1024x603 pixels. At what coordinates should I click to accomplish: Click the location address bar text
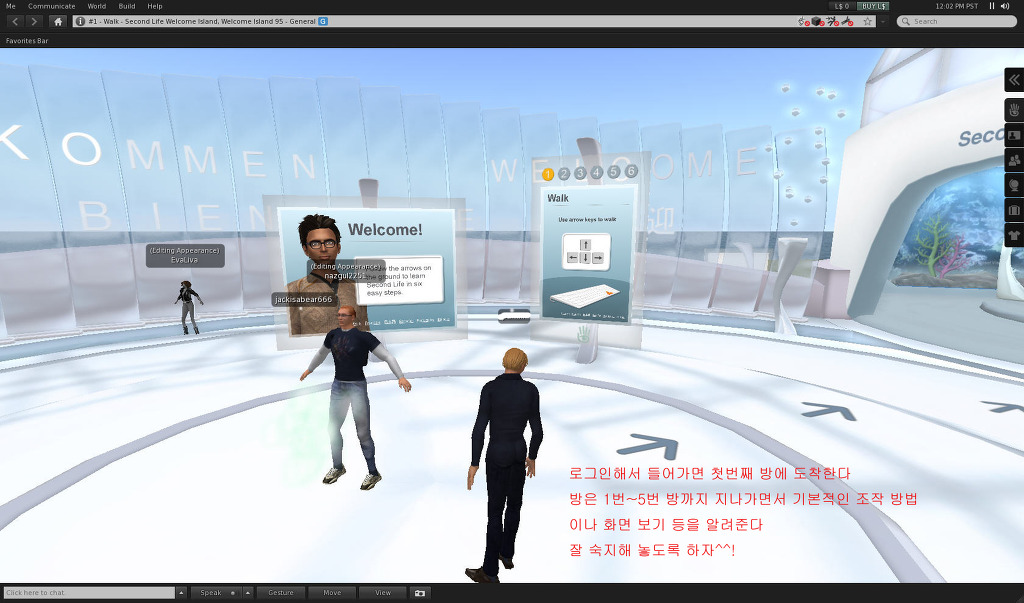pyautogui.click(x=202, y=22)
